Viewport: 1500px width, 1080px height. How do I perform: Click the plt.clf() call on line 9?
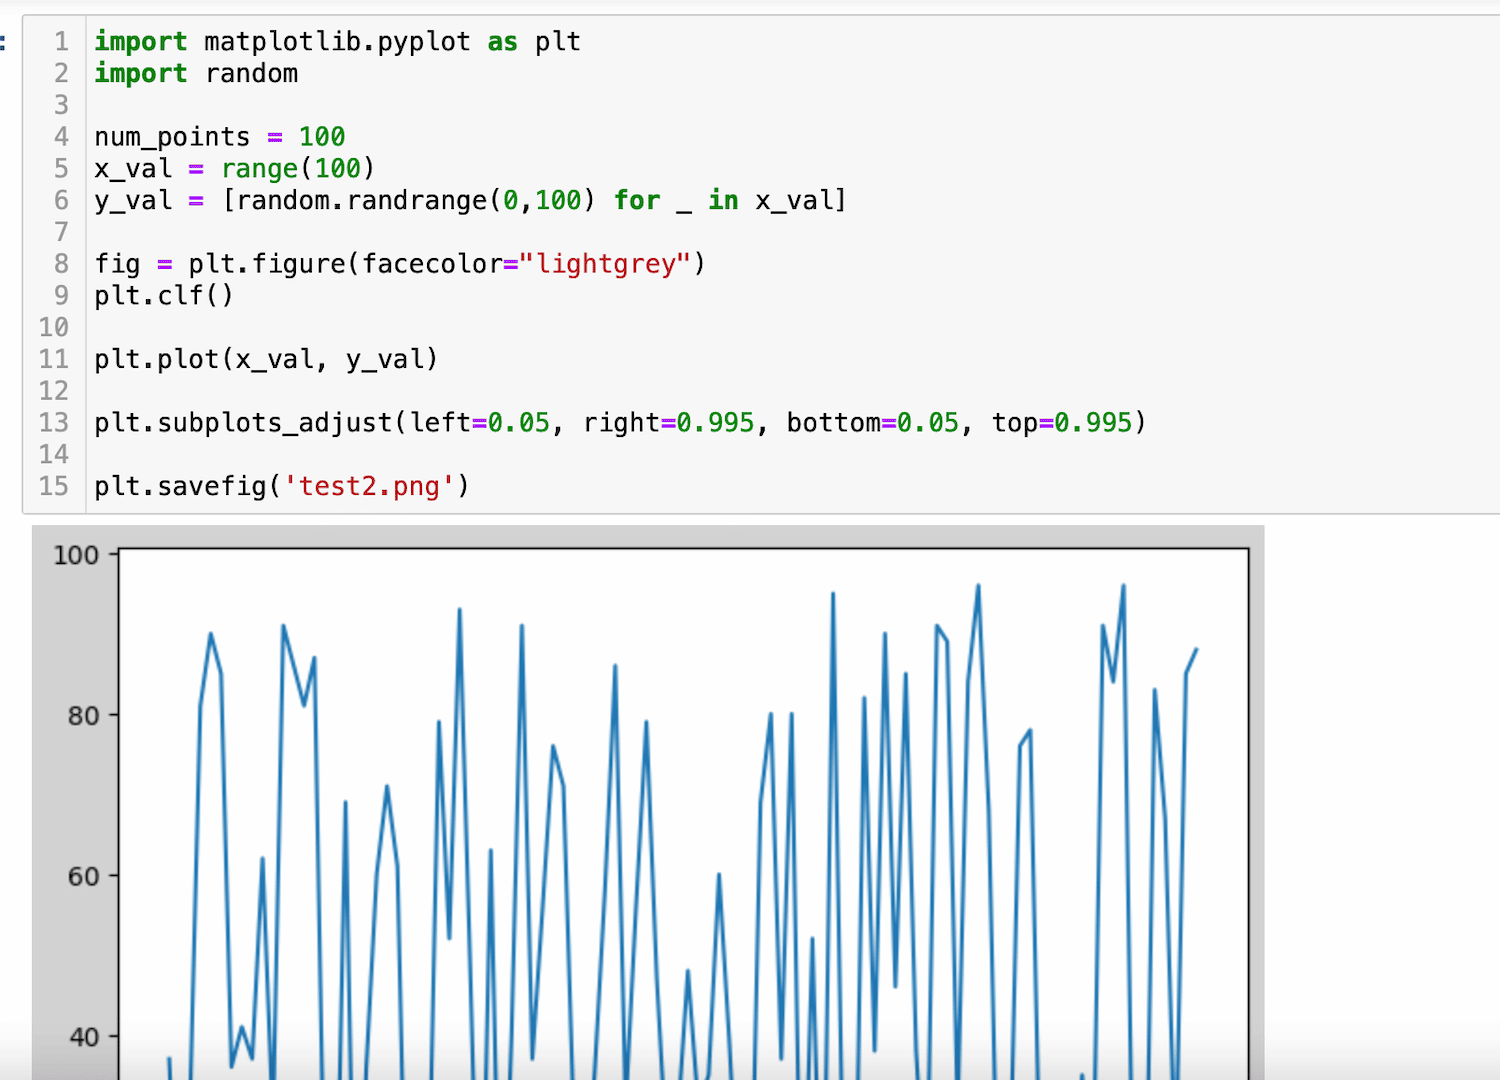pos(162,295)
